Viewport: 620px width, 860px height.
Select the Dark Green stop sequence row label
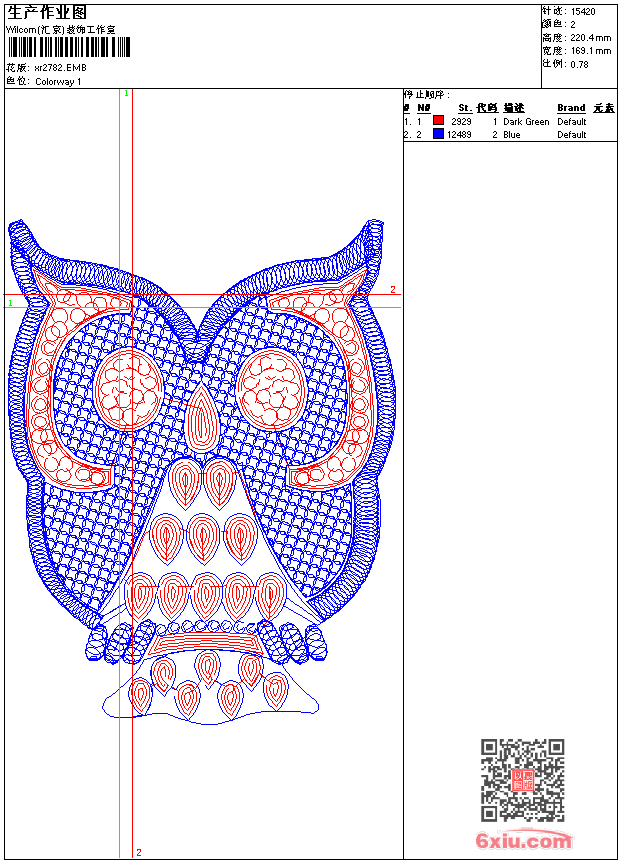coord(526,121)
